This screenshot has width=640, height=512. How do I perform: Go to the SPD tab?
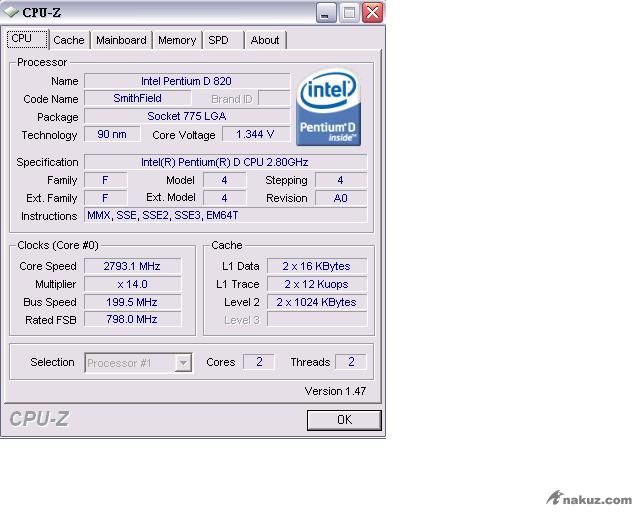(223, 40)
